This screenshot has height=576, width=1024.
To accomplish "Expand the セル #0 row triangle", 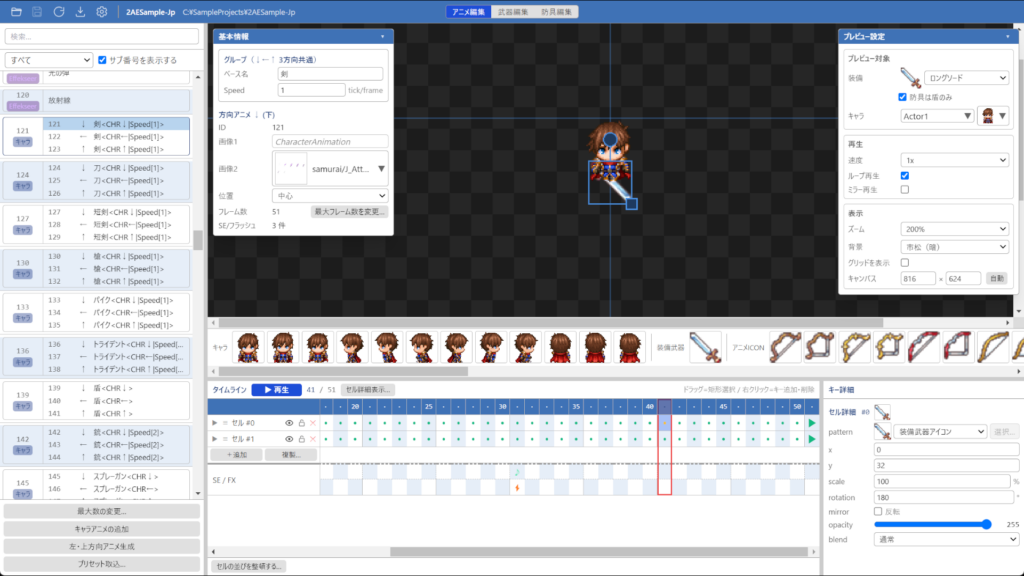I will pos(214,423).
